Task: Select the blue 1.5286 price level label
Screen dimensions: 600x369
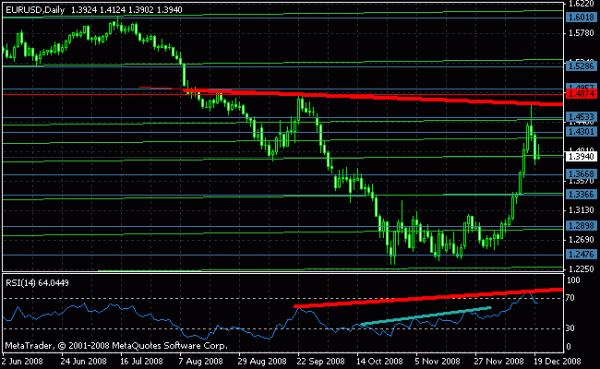Action: pos(581,66)
